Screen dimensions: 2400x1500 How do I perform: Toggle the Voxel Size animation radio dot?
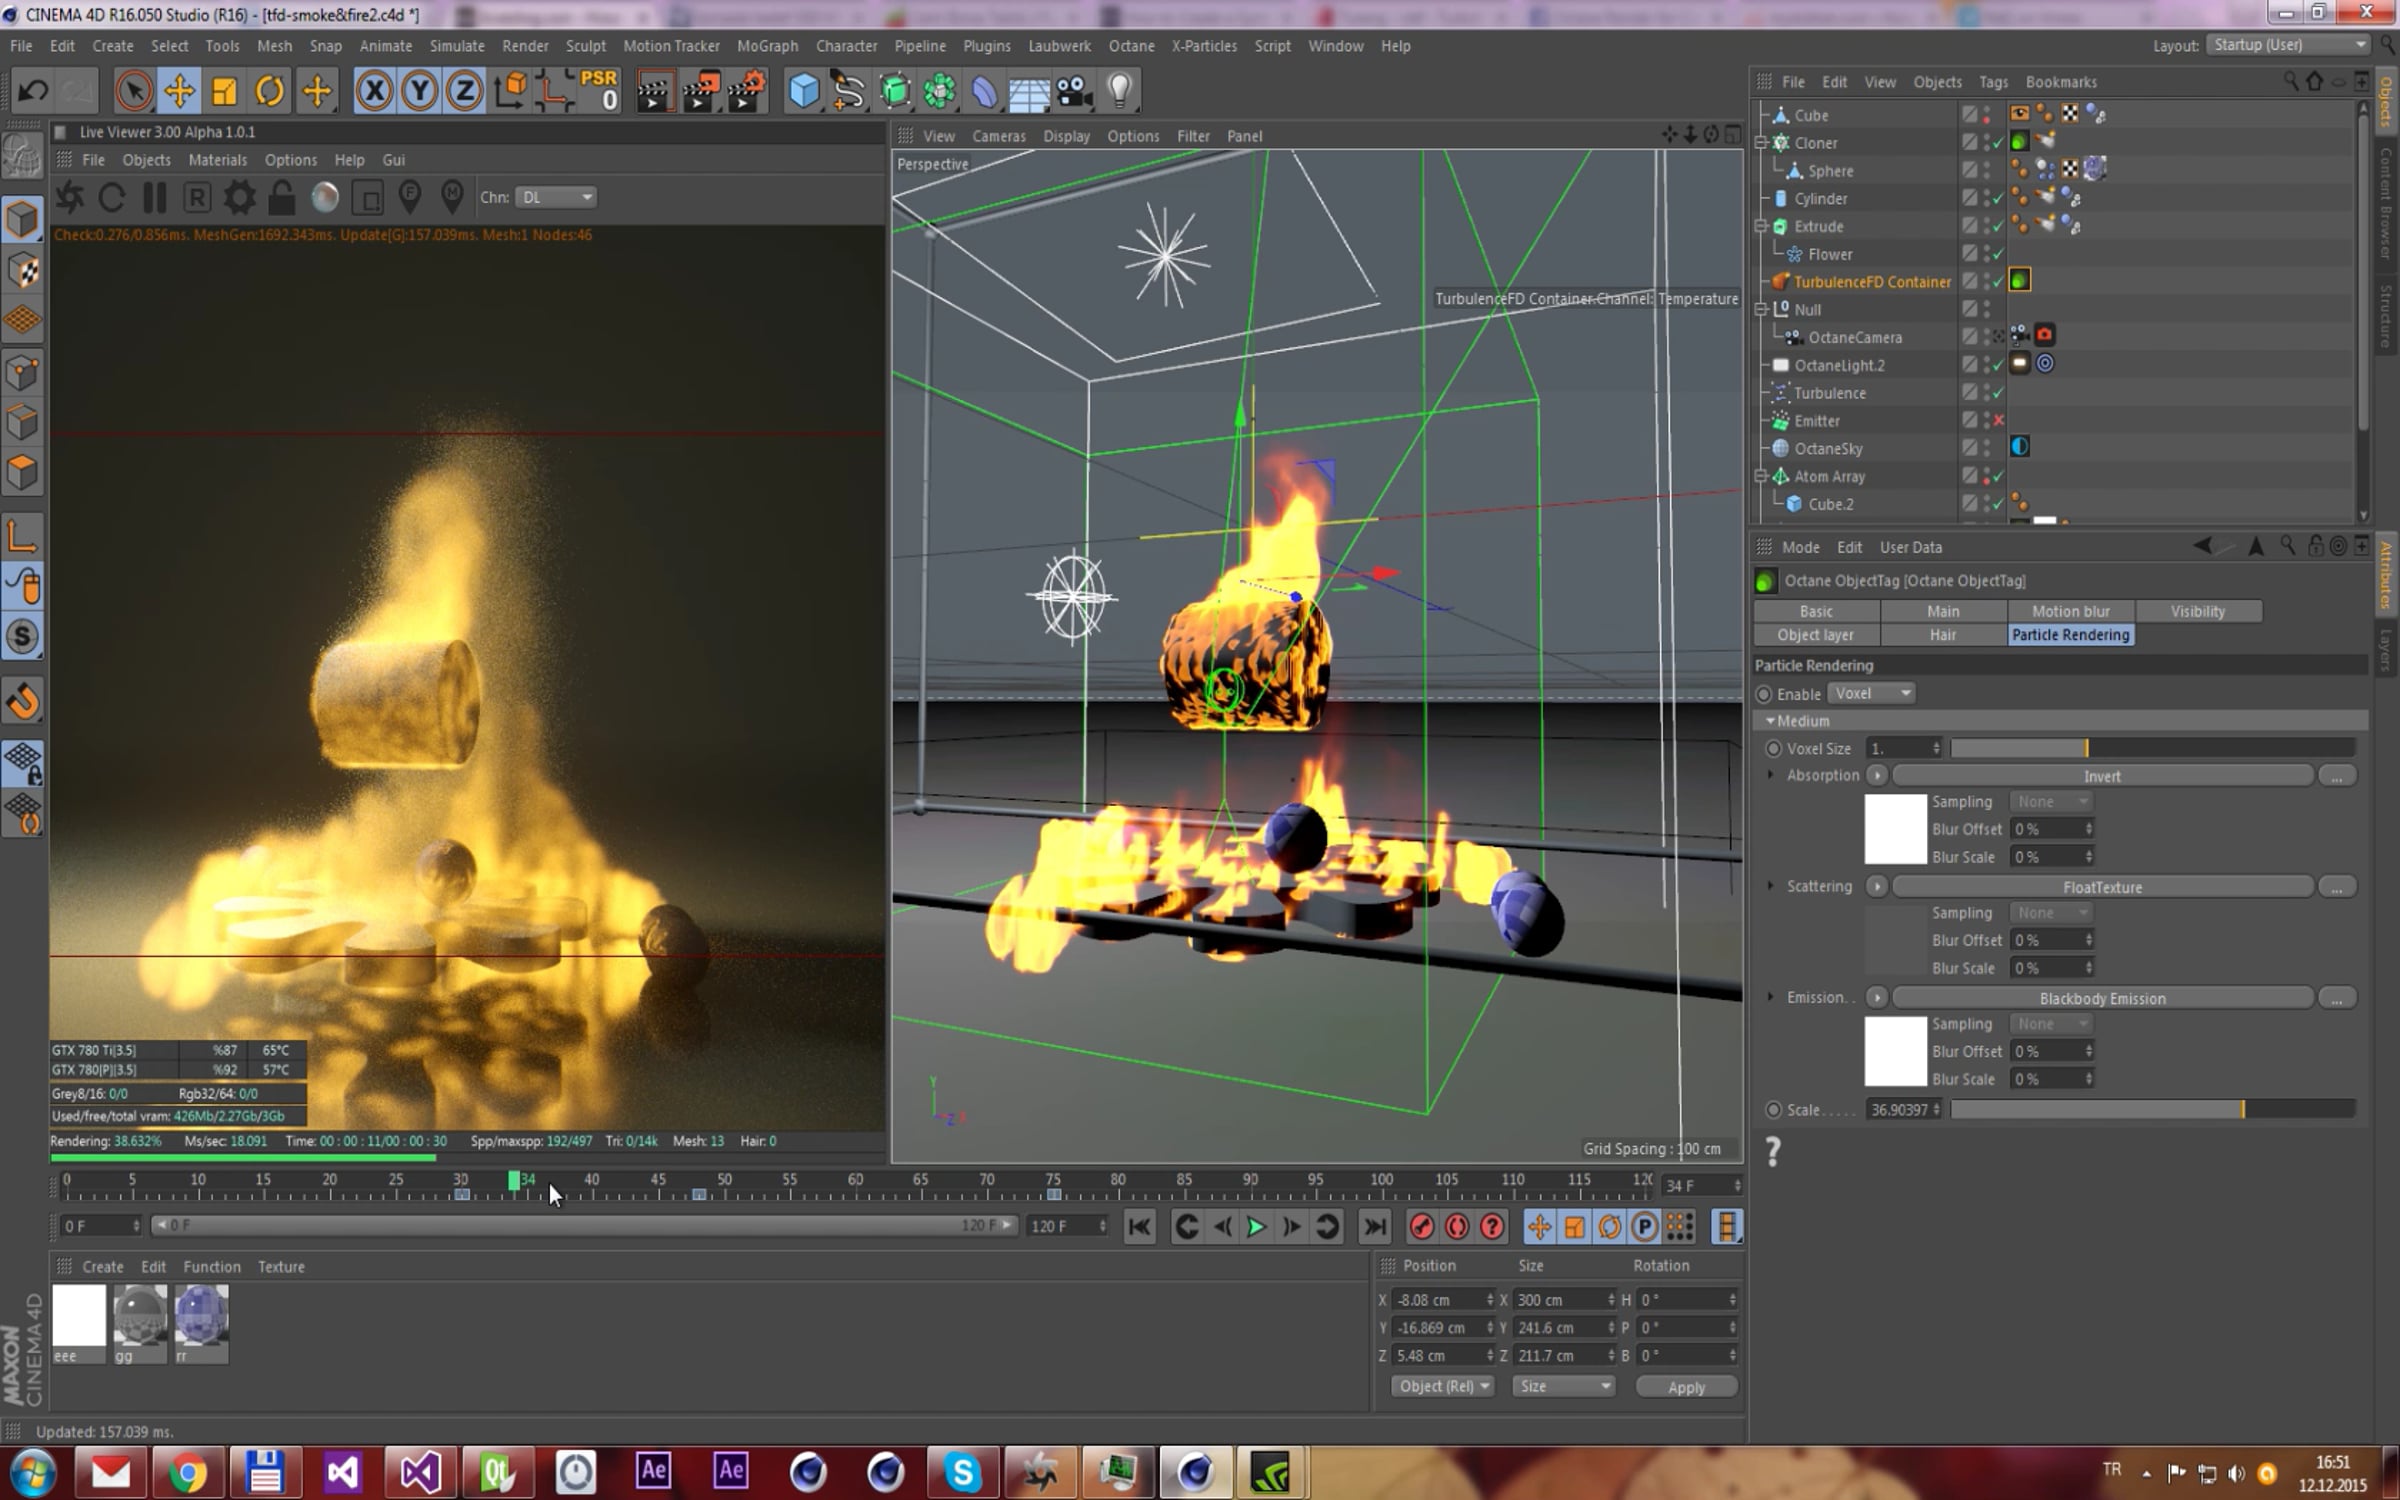(x=1773, y=748)
